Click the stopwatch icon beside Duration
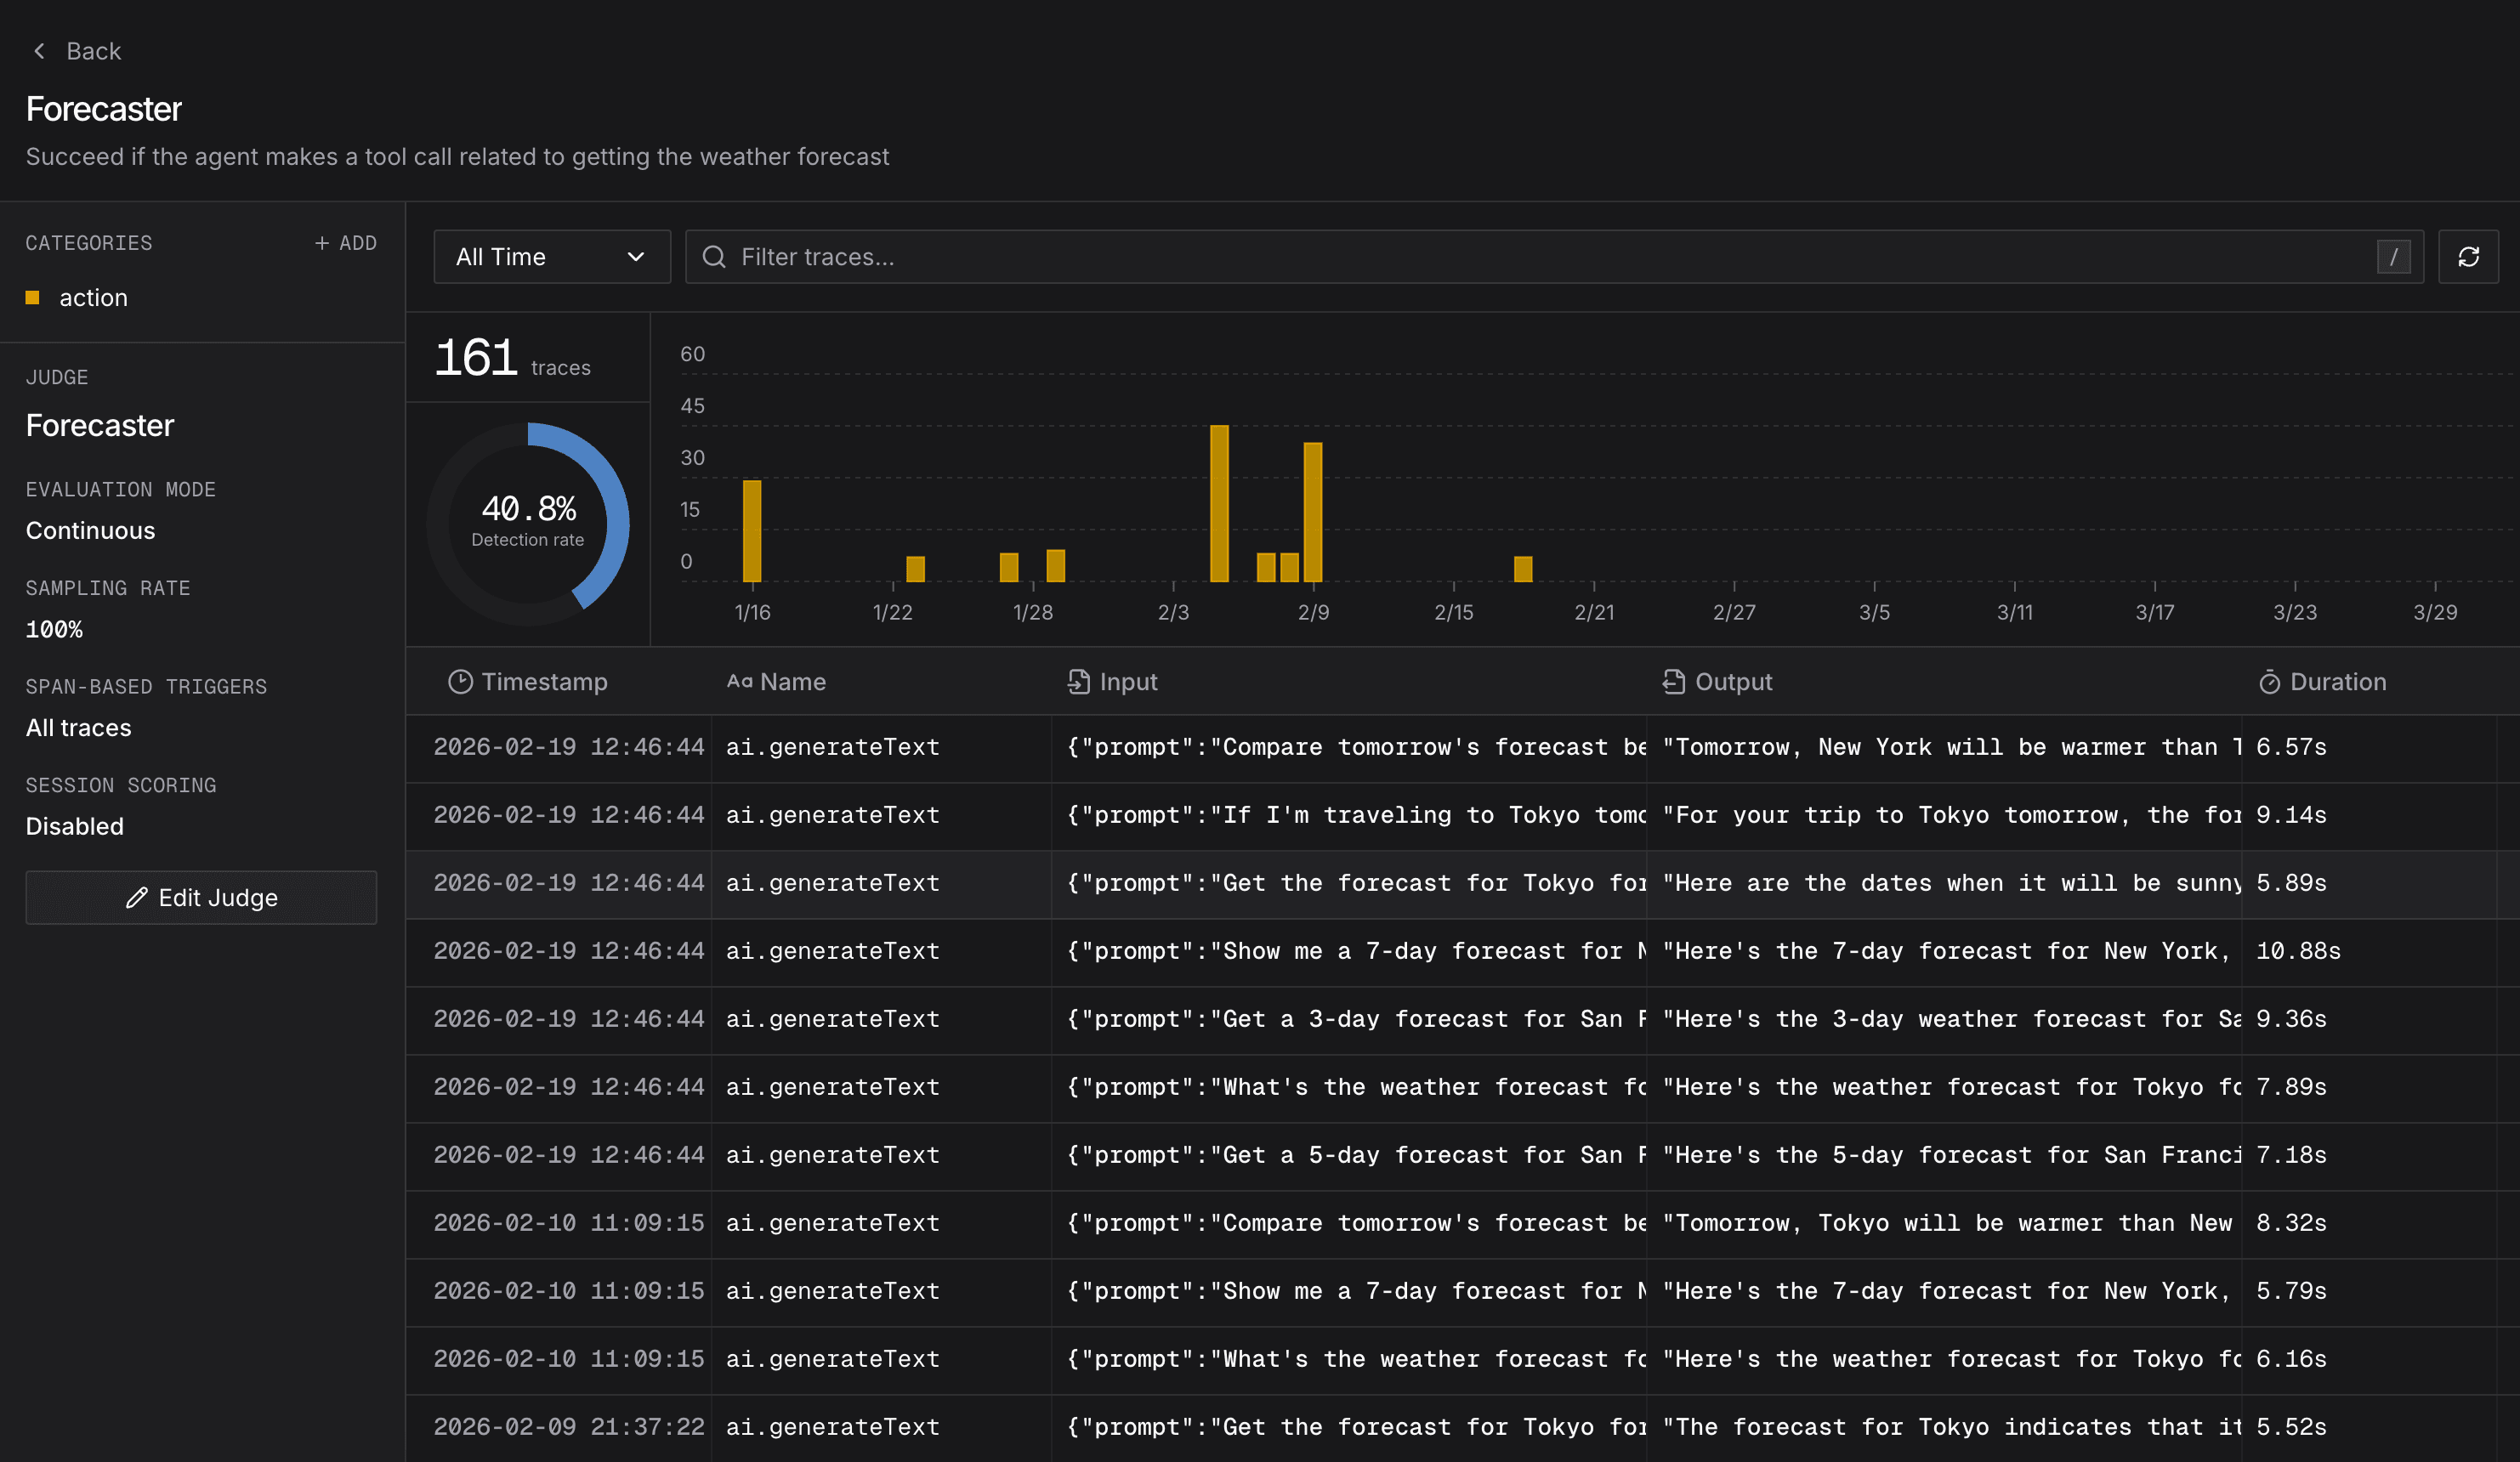 pyautogui.click(x=2269, y=682)
